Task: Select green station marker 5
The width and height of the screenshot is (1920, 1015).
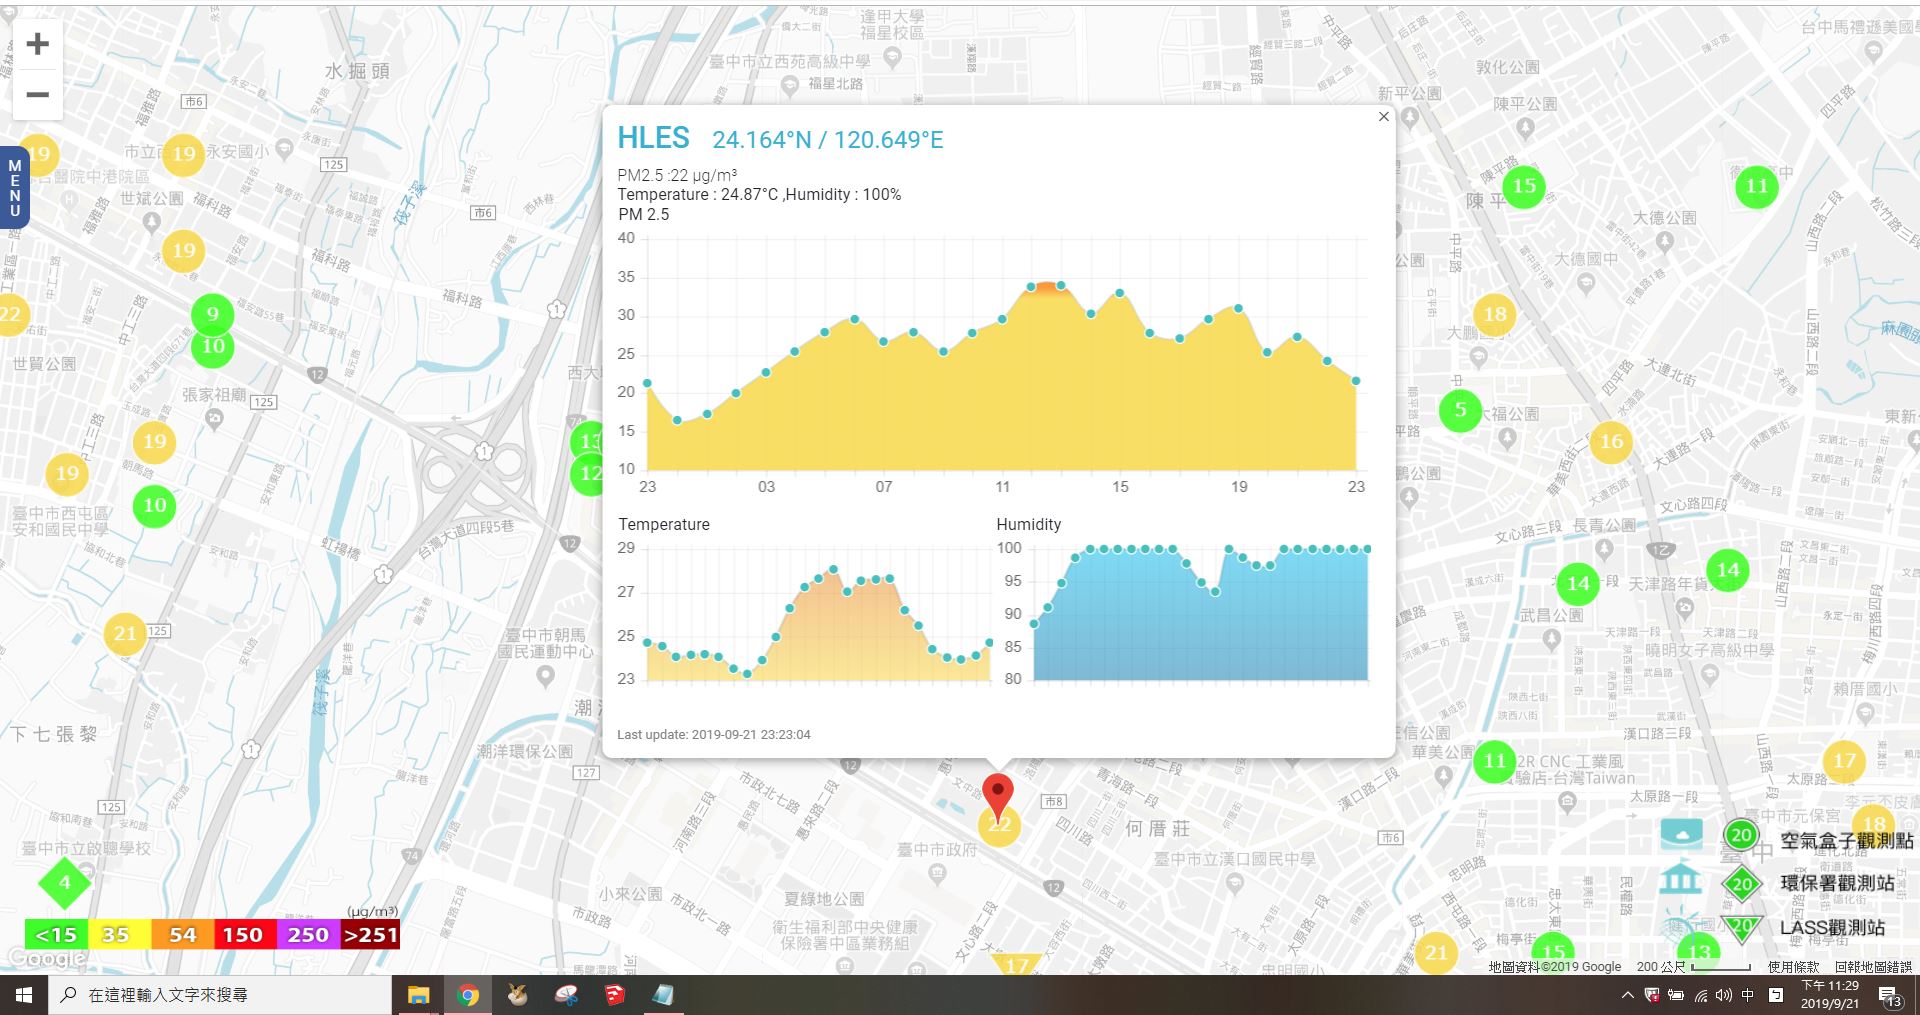Action: click(1460, 410)
